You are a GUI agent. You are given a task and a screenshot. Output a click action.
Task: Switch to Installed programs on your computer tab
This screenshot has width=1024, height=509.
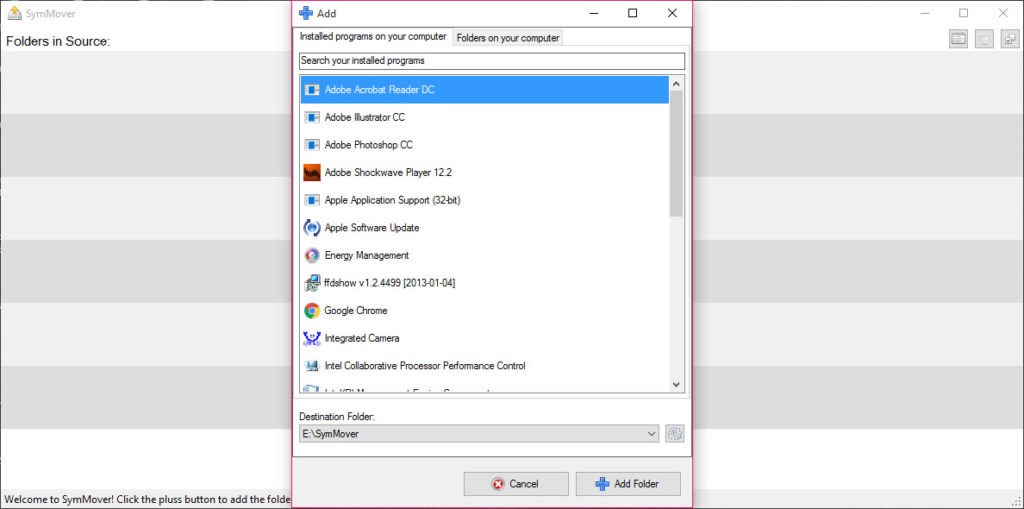[x=373, y=37]
